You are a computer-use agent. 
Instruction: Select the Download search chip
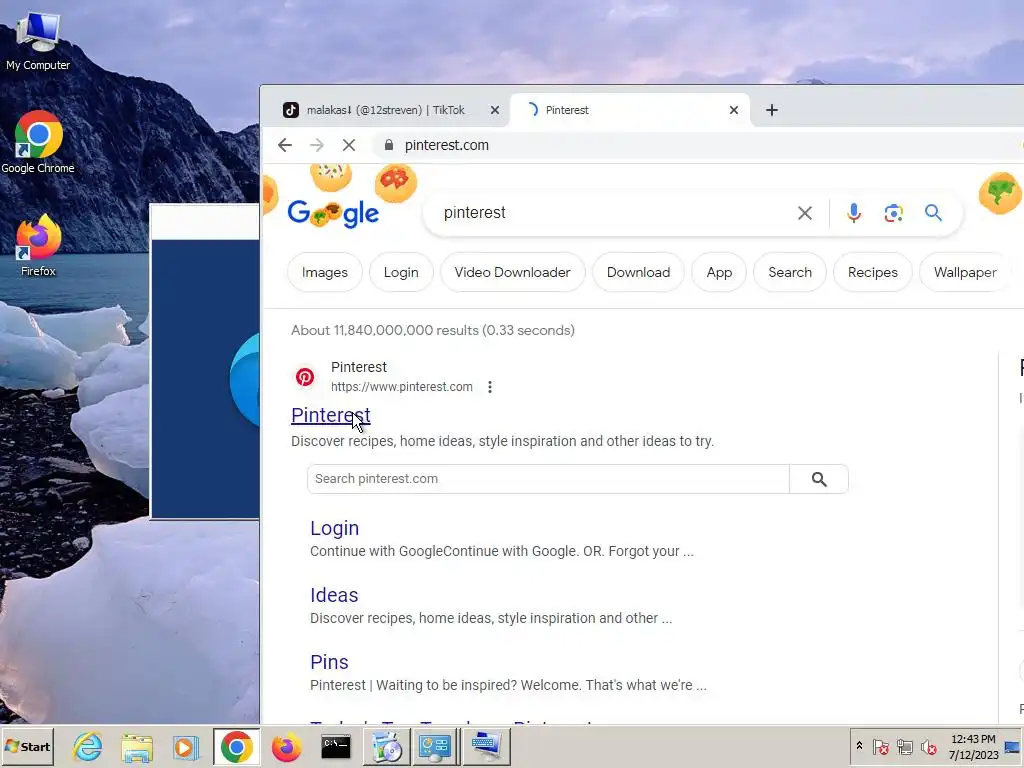pyautogui.click(x=638, y=272)
